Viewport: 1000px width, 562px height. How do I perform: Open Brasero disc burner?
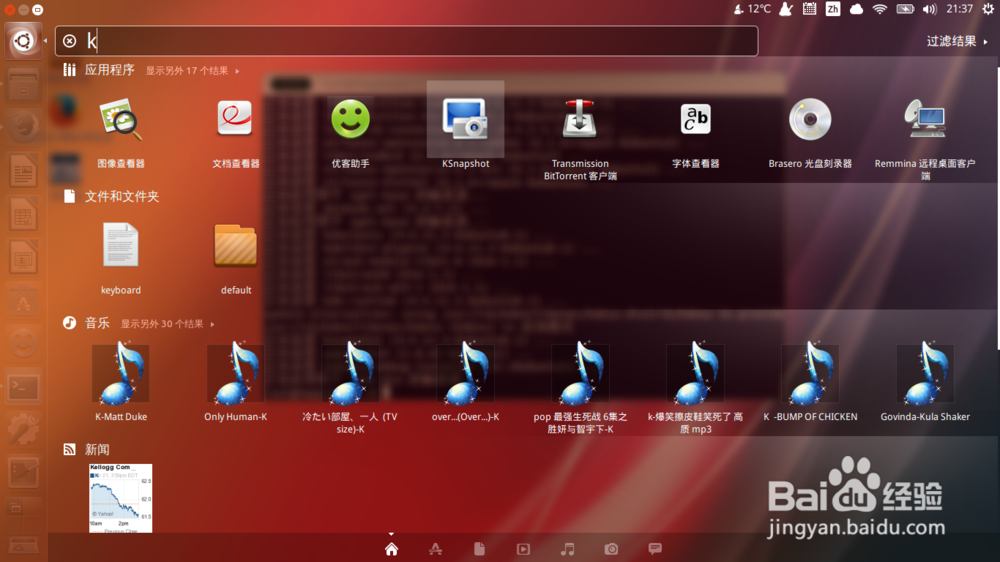click(x=810, y=120)
